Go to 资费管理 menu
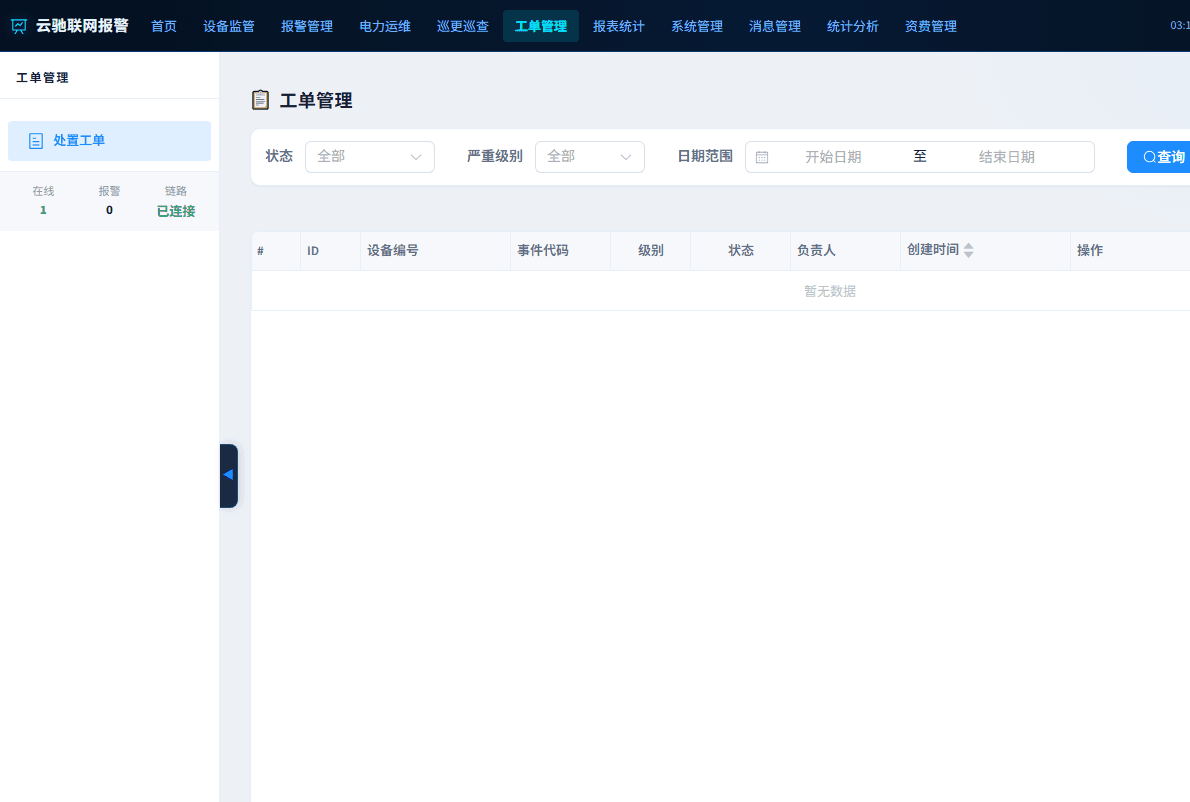 930,27
